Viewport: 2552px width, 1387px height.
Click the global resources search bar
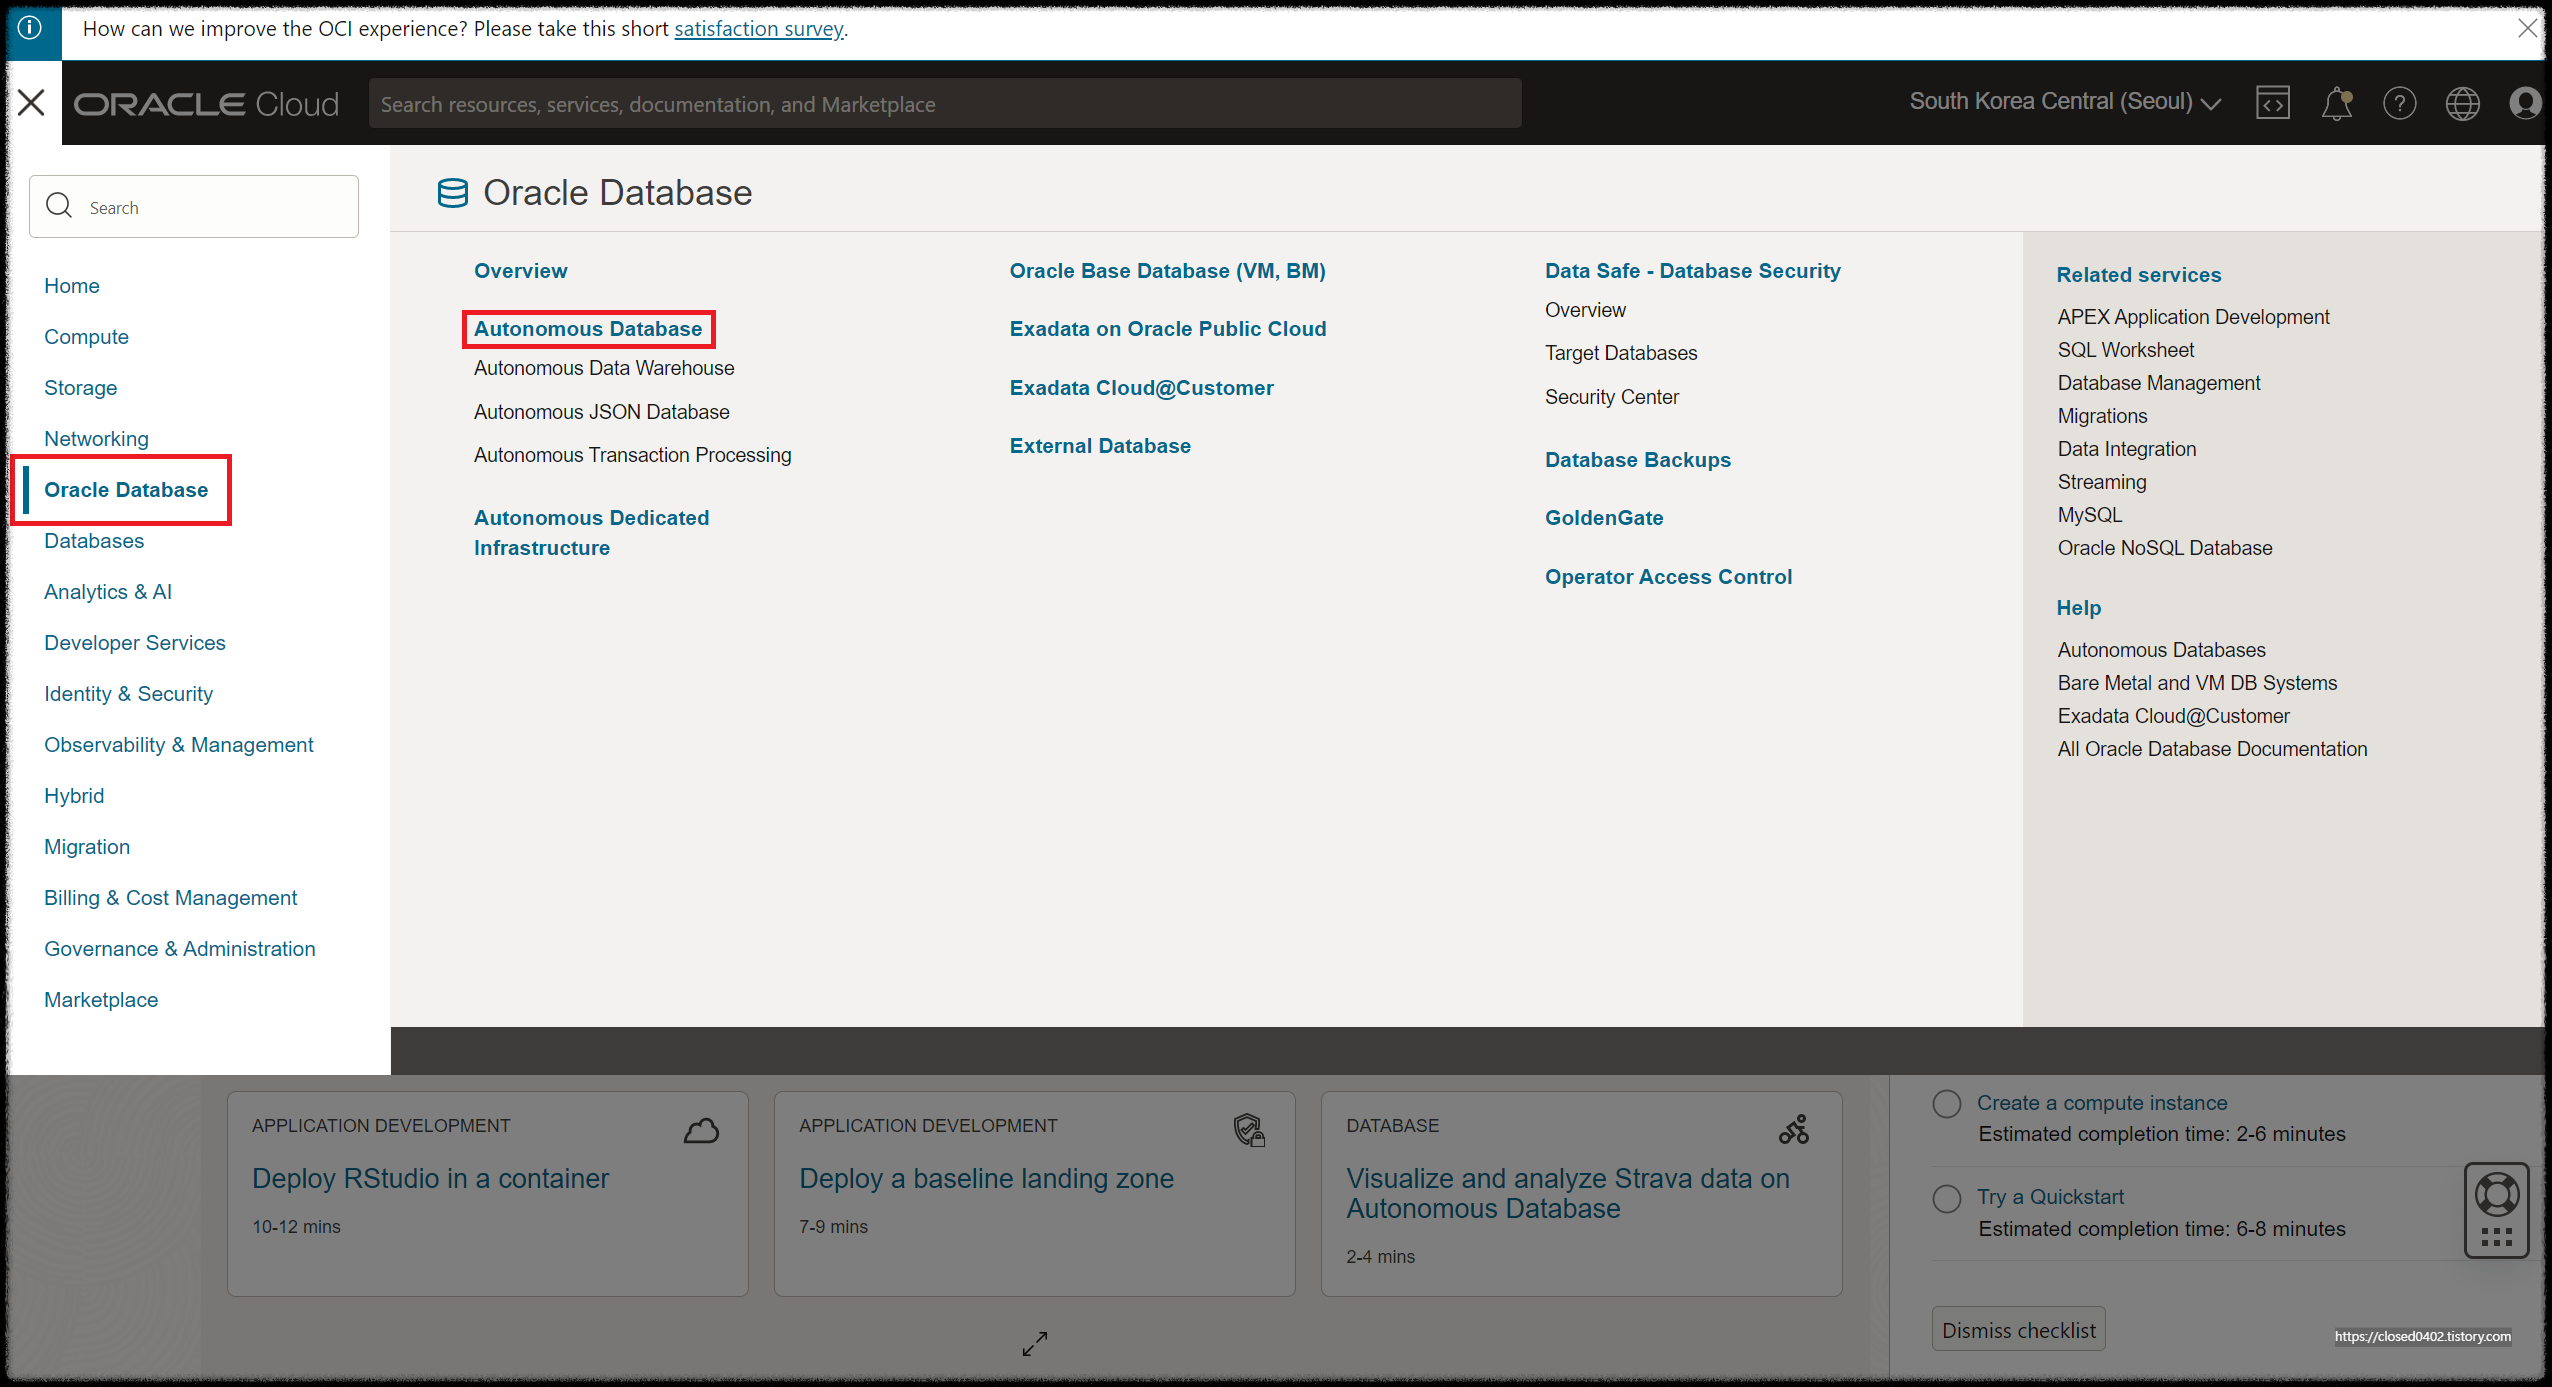click(x=944, y=104)
